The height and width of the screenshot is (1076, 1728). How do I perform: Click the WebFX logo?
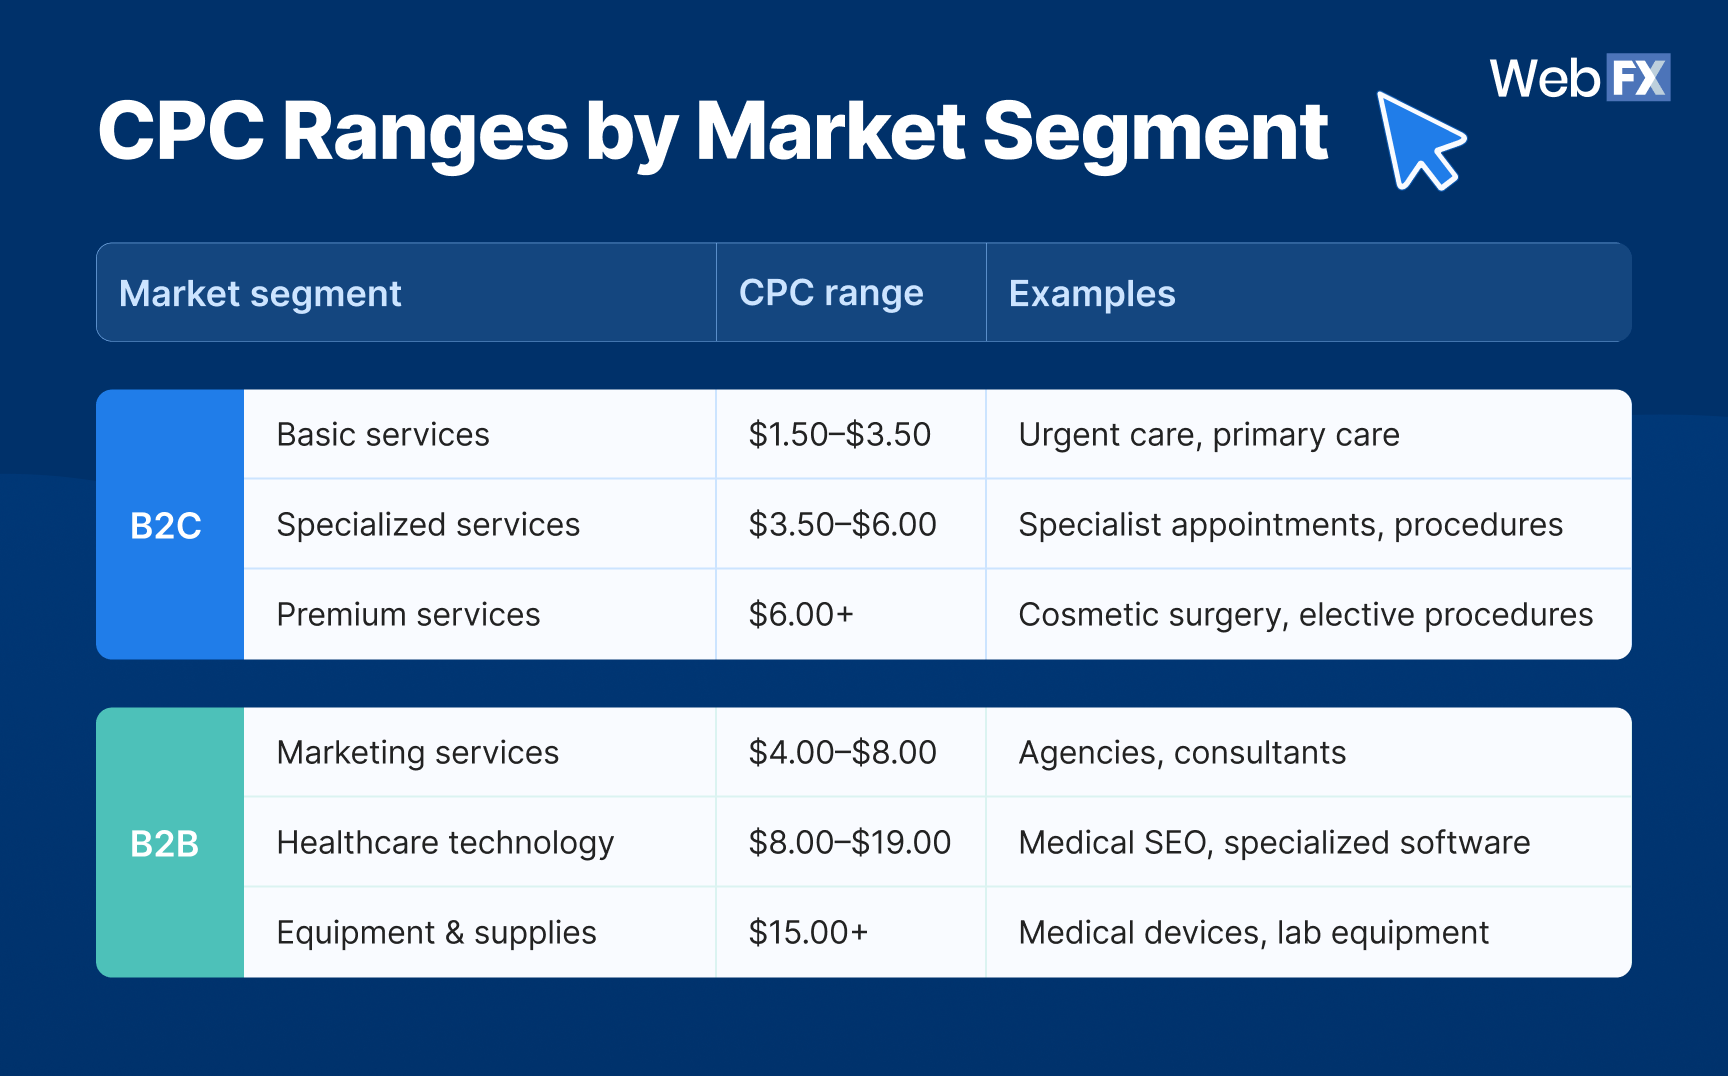click(x=1579, y=78)
